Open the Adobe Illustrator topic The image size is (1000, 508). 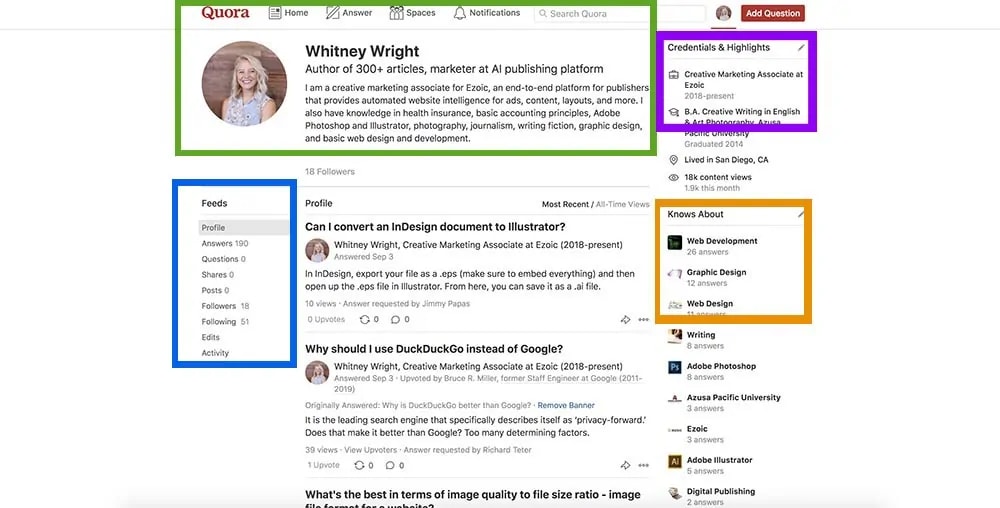coord(719,460)
